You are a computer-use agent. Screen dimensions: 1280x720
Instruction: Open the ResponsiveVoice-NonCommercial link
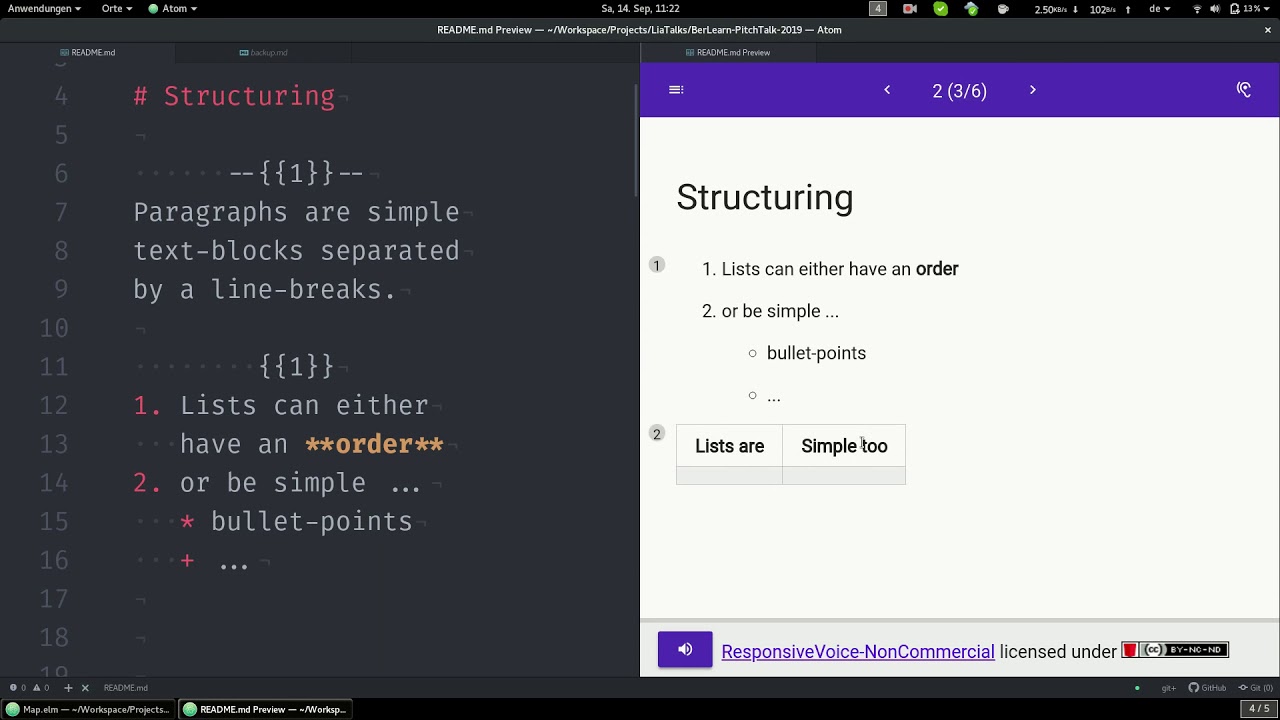click(x=858, y=652)
